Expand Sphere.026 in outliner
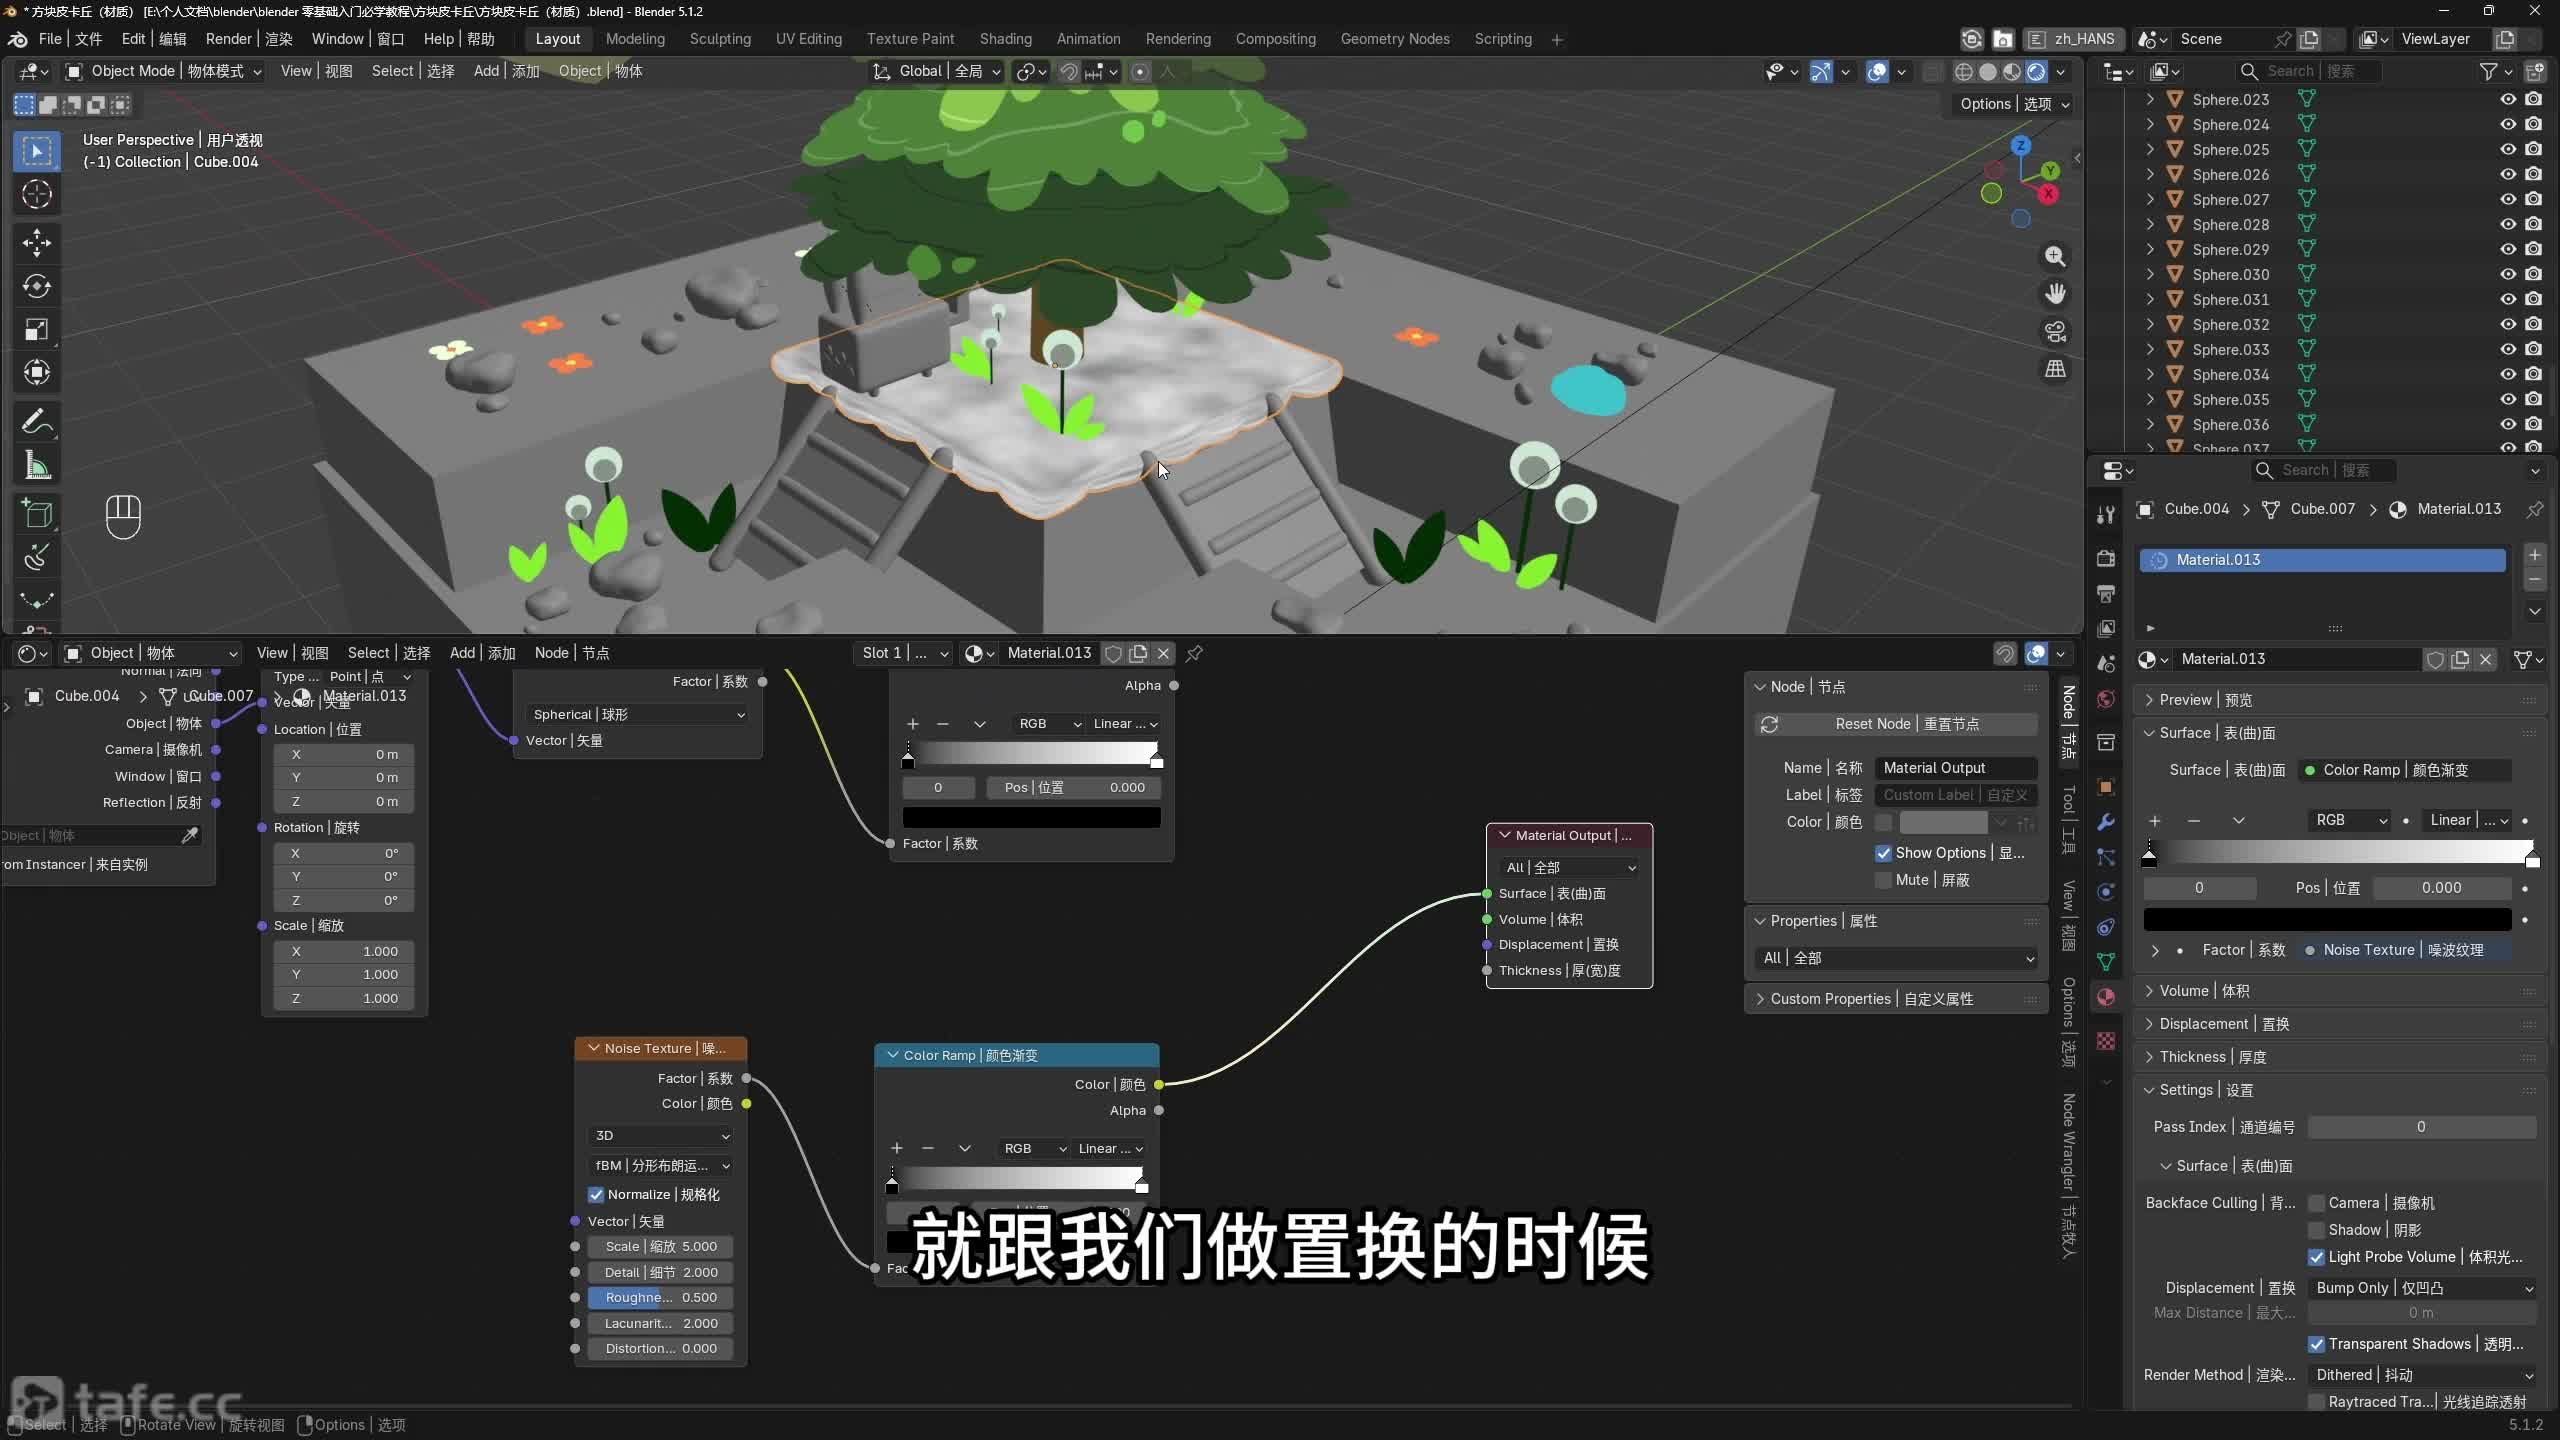The height and width of the screenshot is (1440, 2560). click(x=2150, y=174)
